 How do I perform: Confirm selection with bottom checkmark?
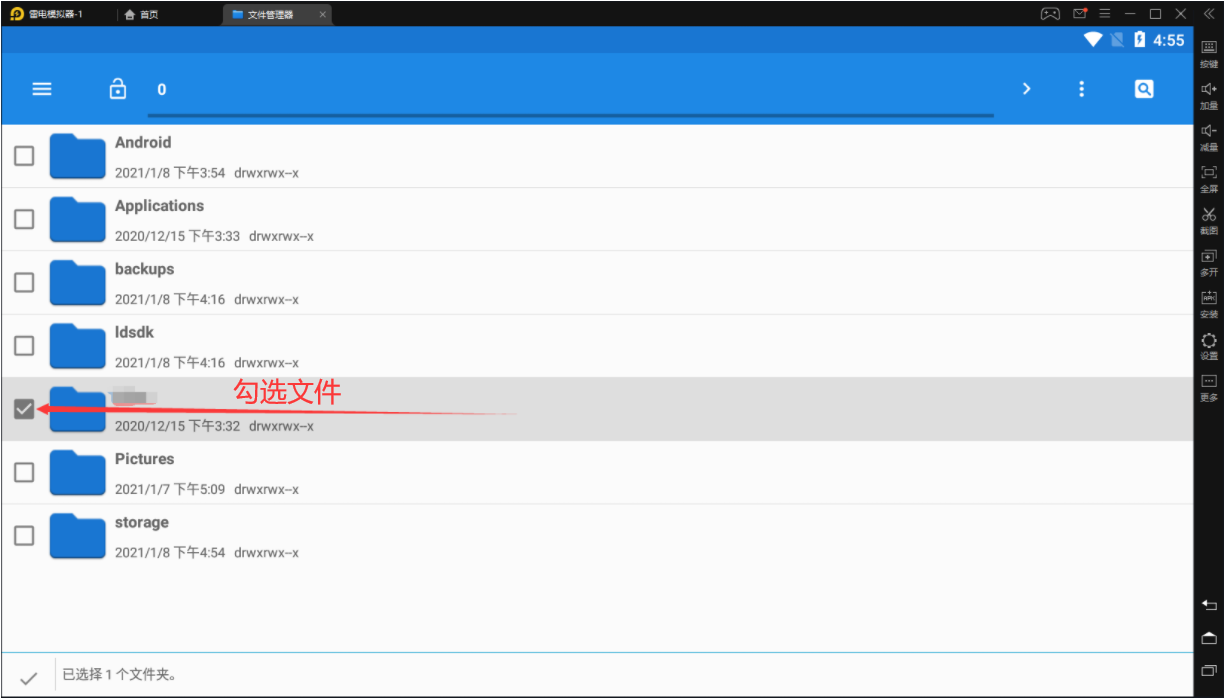pyautogui.click(x=29, y=678)
